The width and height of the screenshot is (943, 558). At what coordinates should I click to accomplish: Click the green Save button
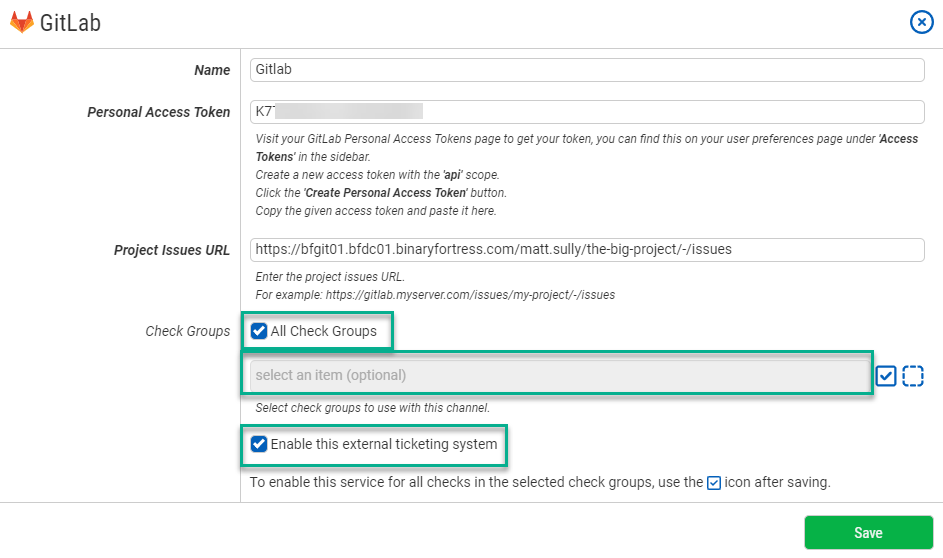868,533
